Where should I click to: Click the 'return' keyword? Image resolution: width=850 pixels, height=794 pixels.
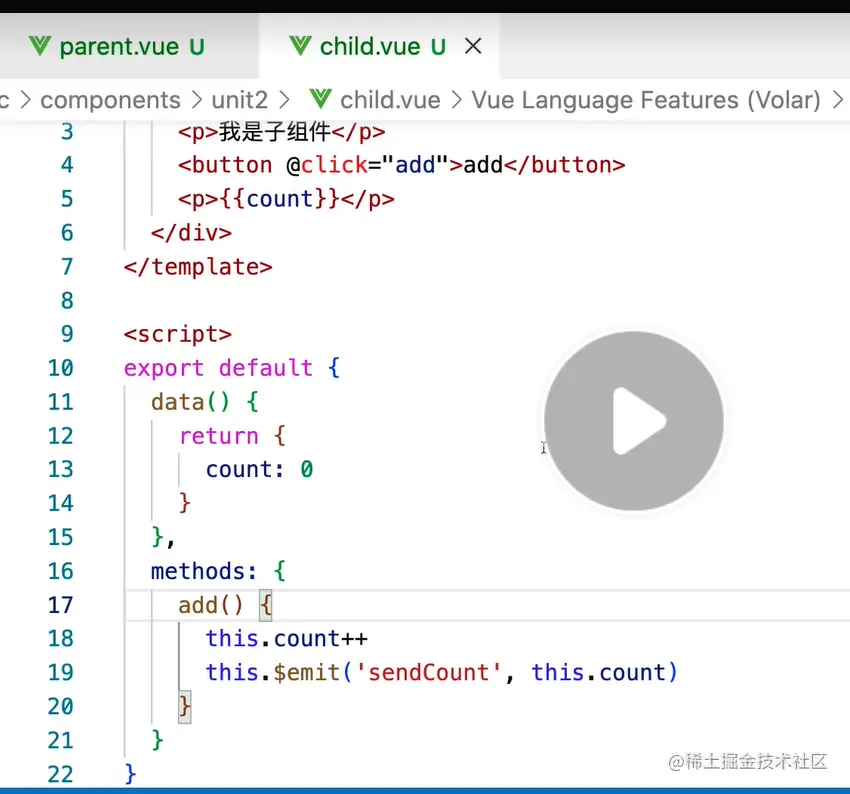point(218,436)
